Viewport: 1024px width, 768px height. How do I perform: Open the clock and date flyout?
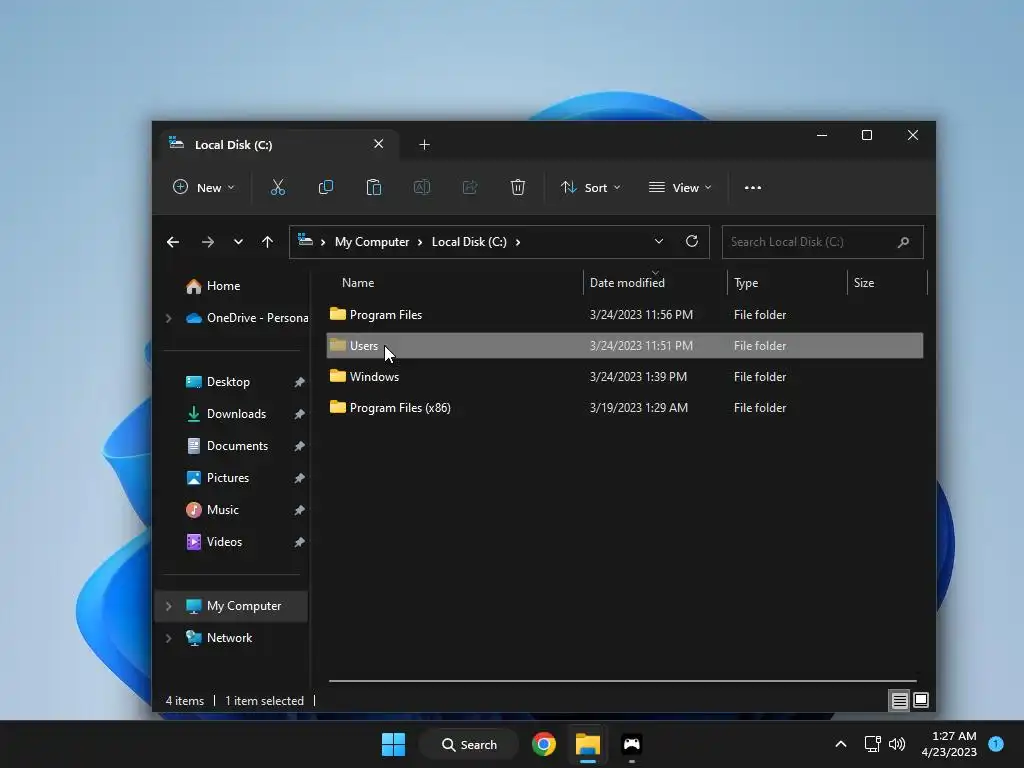pos(949,744)
